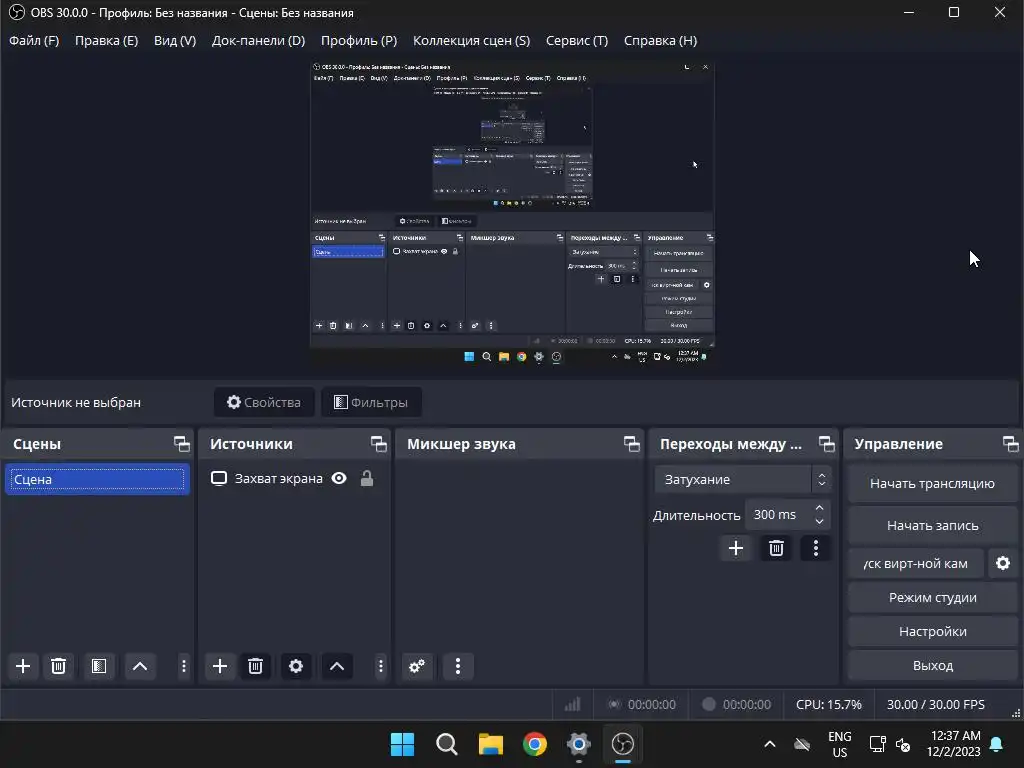1024x768 pixels.
Task: Open audio mixer menu three dots
Action: coord(458,666)
